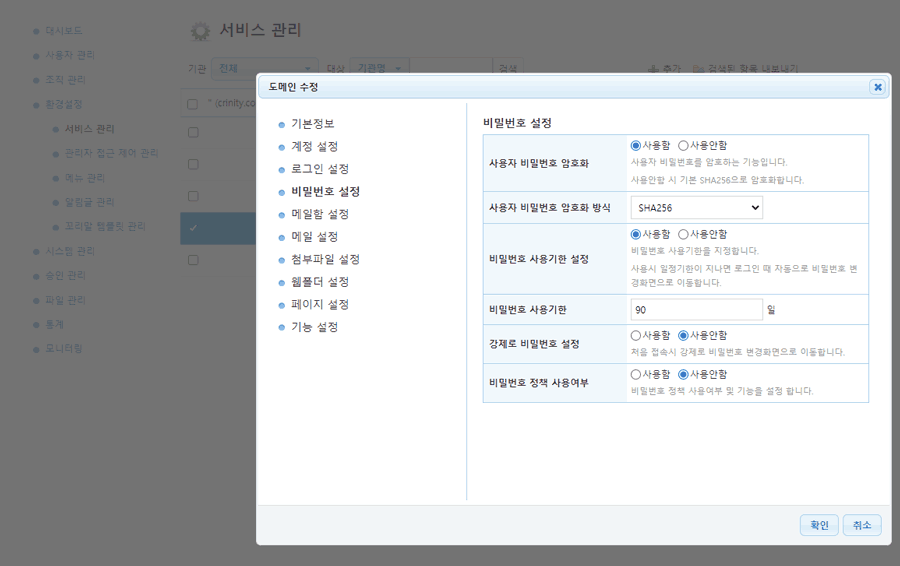Confirm changes with 확인 button
900x566 pixels.
pos(819,525)
